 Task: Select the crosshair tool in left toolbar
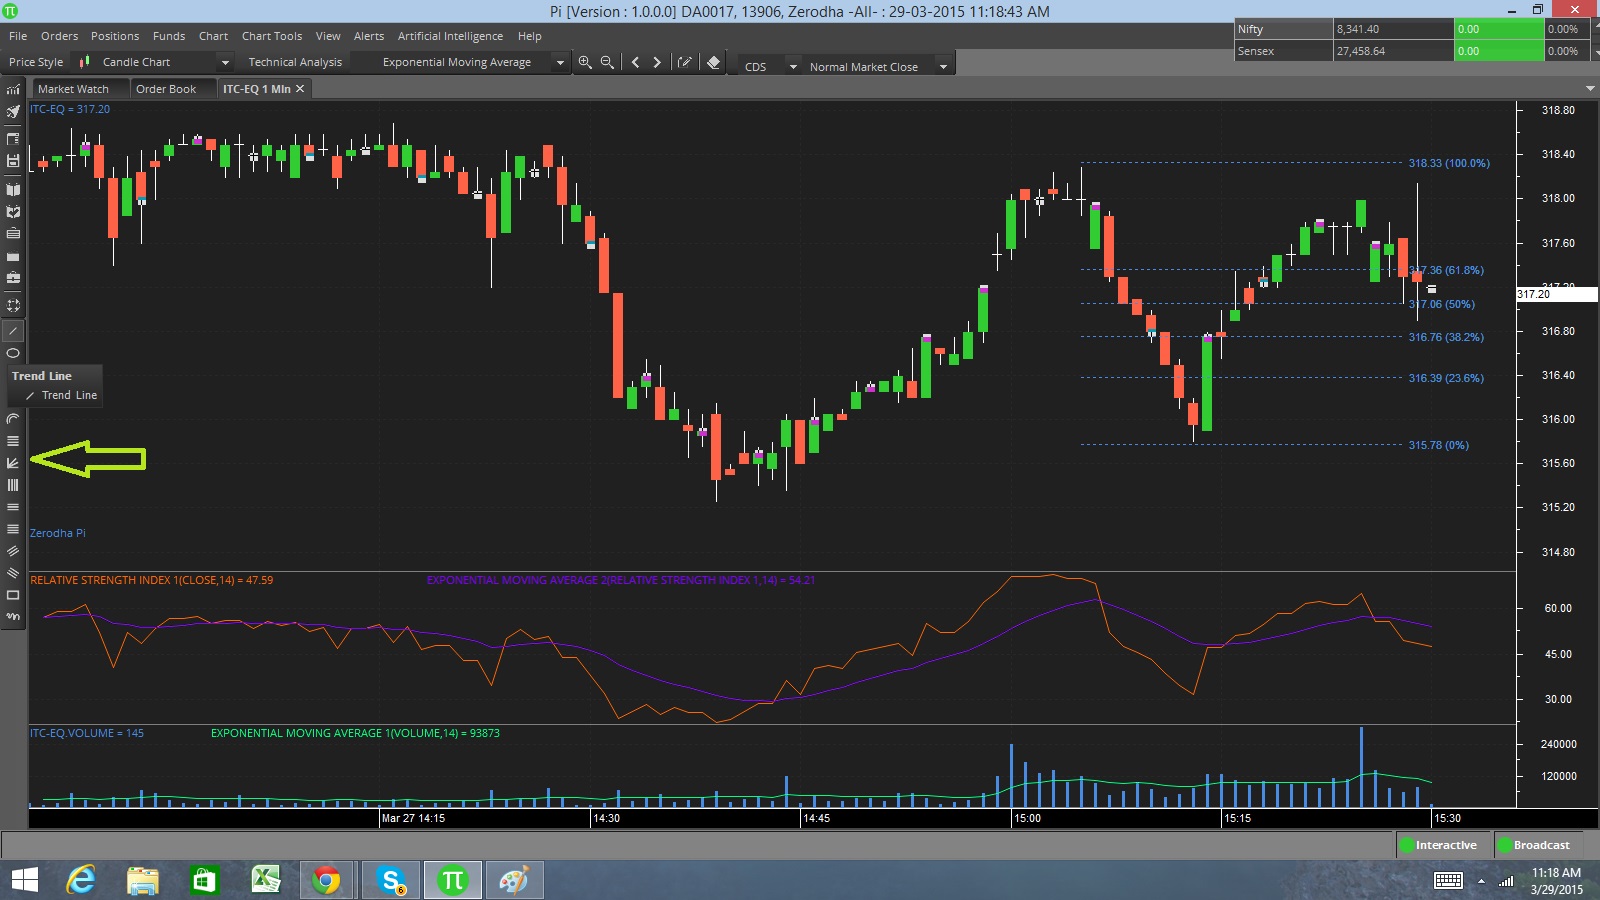(x=13, y=305)
